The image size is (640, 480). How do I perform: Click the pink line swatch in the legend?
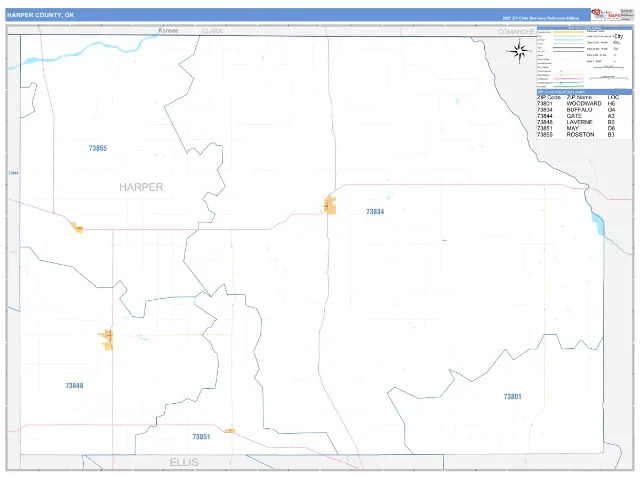click(x=568, y=79)
